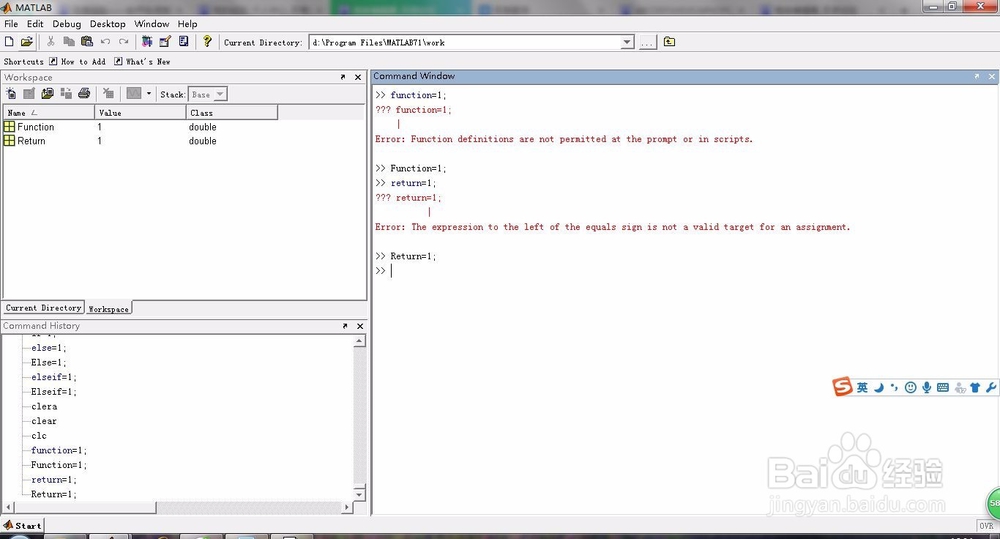
Task: Click Command History scroll up arrow
Action: click(x=359, y=341)
